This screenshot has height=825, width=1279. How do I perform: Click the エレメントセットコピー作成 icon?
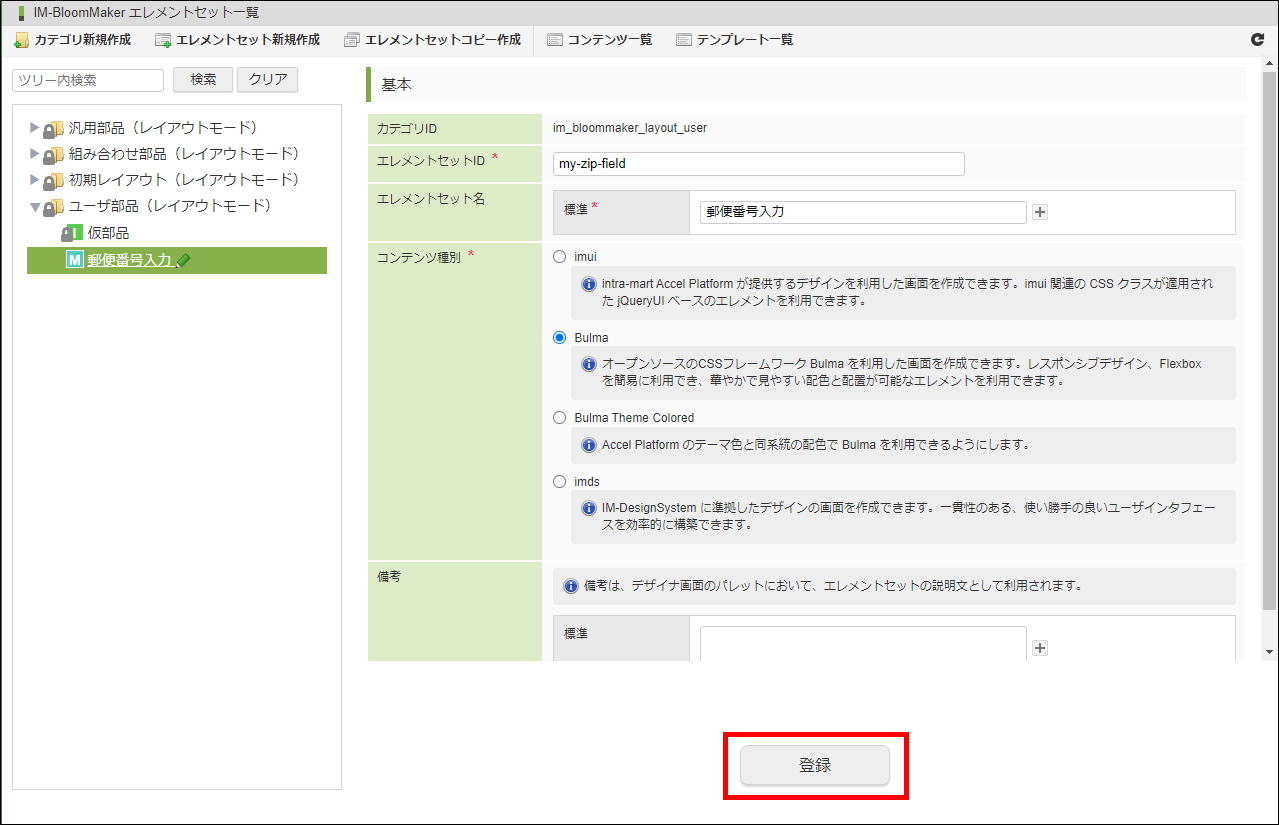[x=351, y=40]
